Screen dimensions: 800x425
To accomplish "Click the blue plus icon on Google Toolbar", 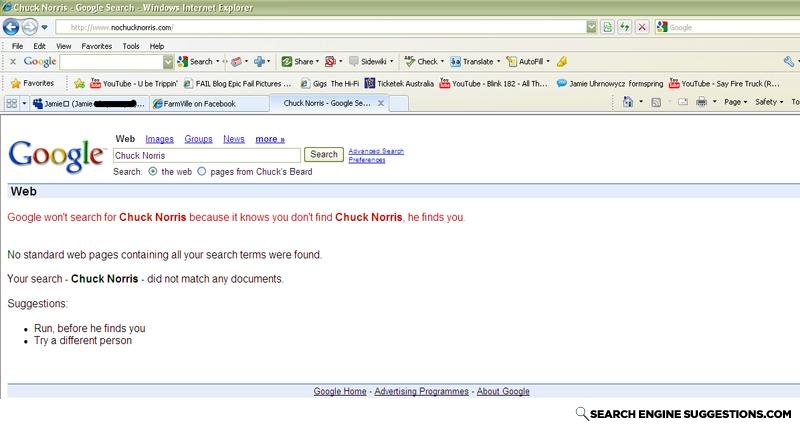I will (260, 62).
